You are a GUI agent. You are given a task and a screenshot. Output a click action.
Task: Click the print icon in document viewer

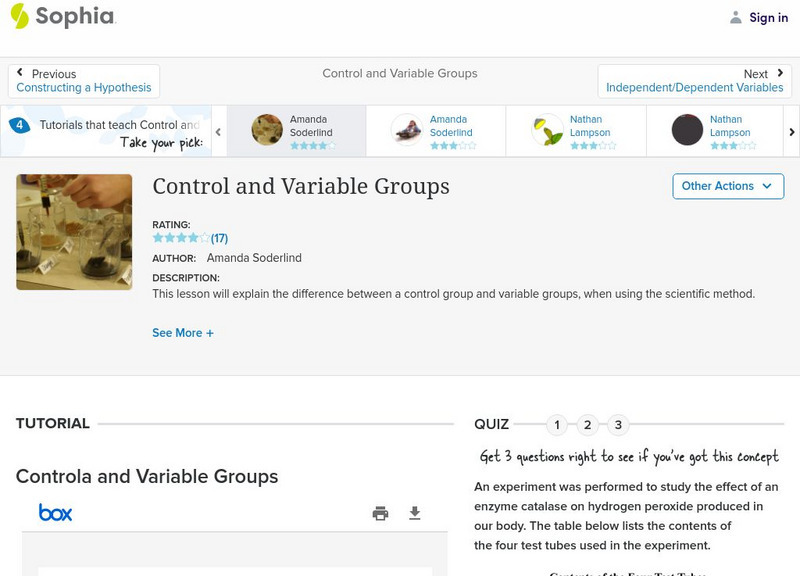point(380,513)
